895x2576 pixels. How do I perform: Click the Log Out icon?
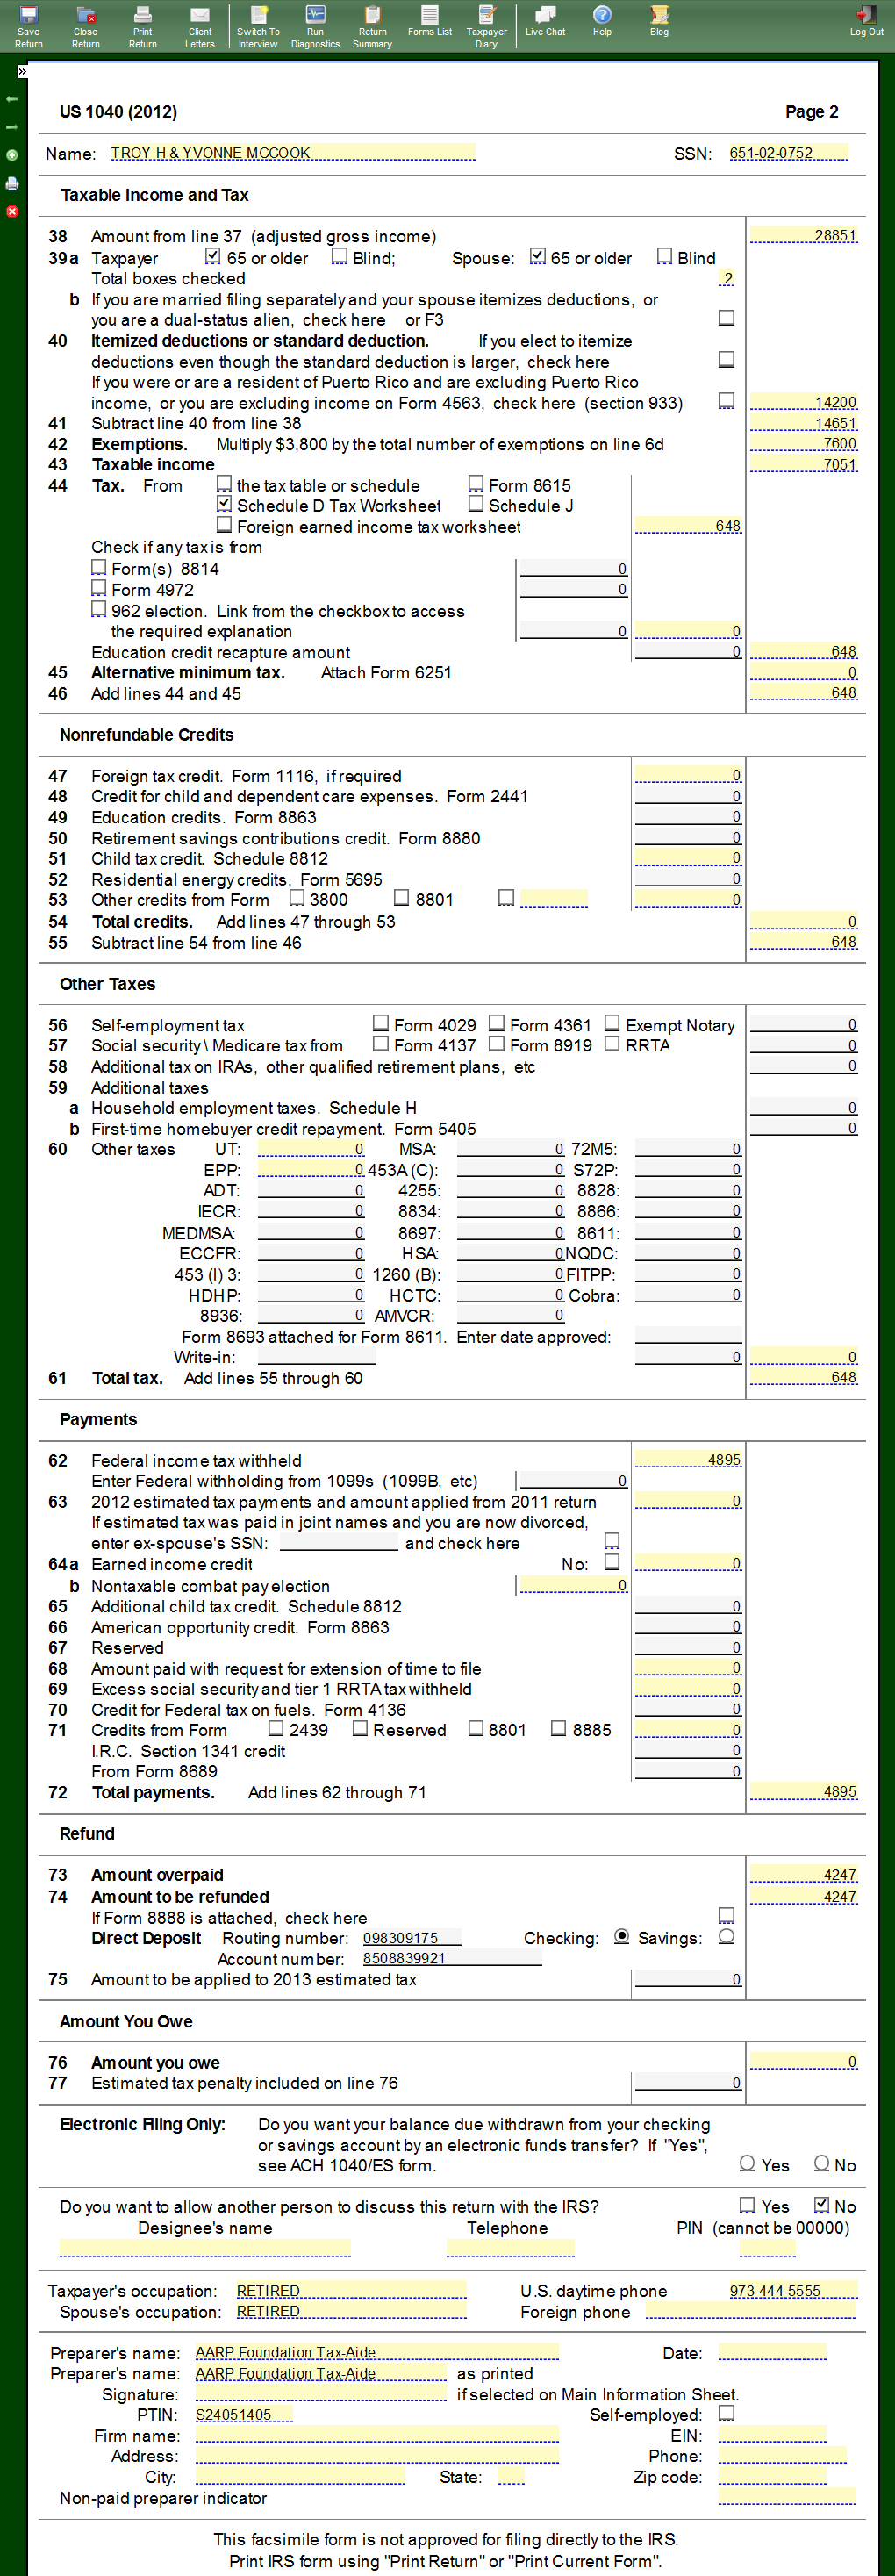coord(865,22)
